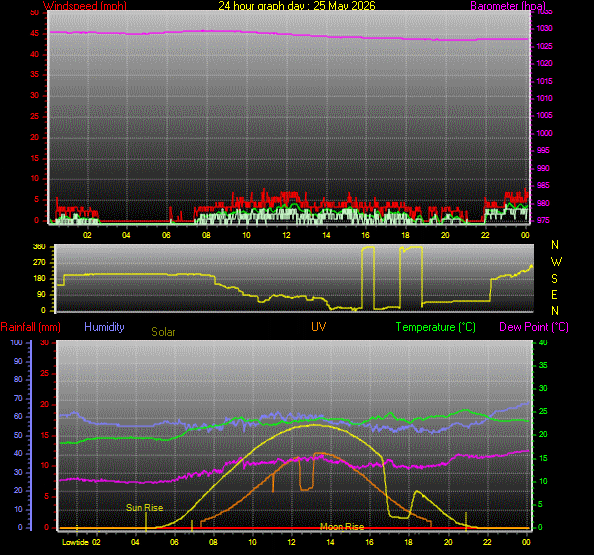Click the Solar legend label
Viewport: 594px width, 555px height.
click(x=163, y=332)
